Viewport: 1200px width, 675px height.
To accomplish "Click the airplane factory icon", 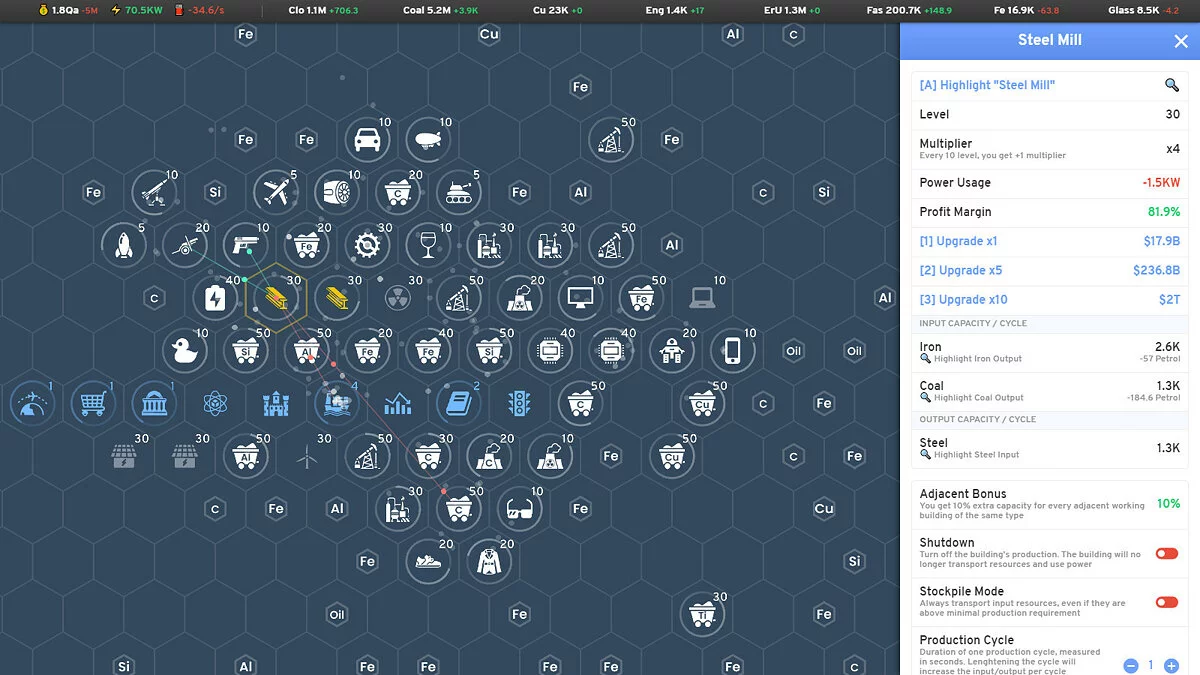I will click(x=276, y=192).
